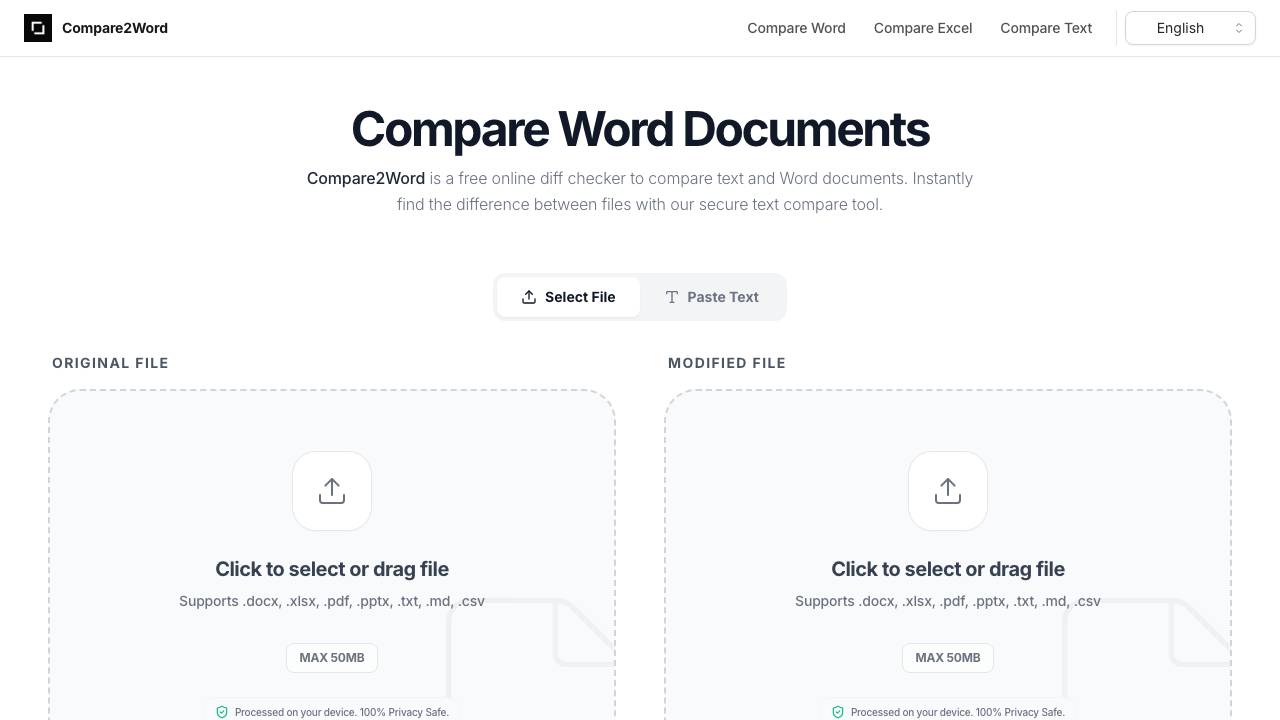Go to Compare Word page
The width and height of the screenshot is (1280, 720).
pyautogui.click(x=796, y=28)
